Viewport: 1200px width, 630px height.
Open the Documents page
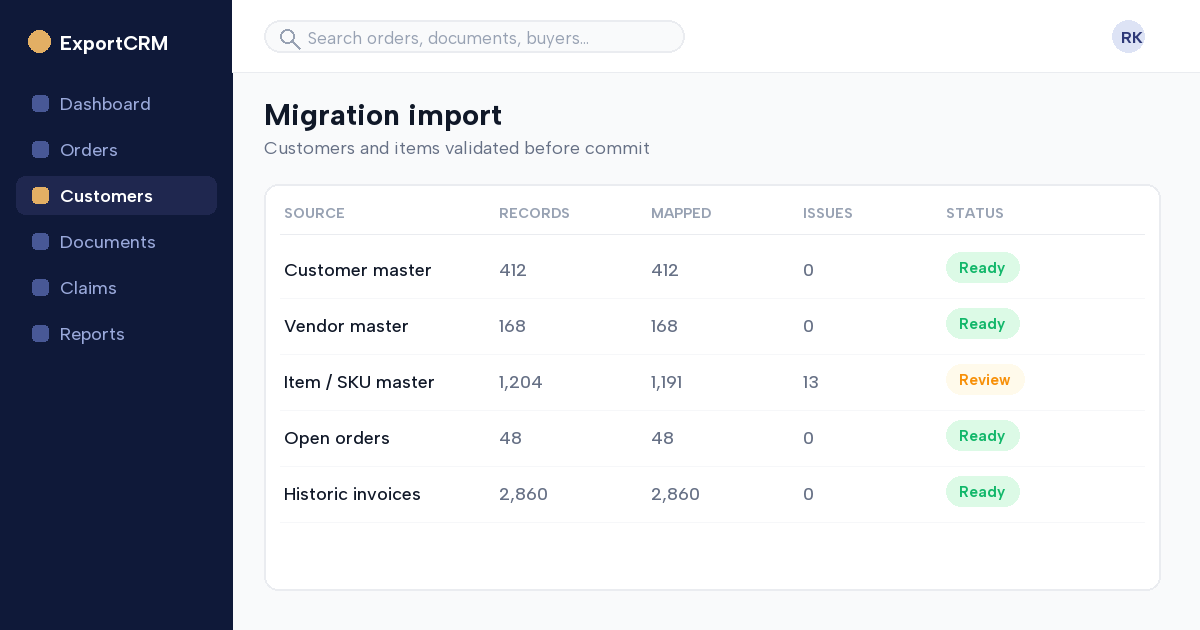116,242
